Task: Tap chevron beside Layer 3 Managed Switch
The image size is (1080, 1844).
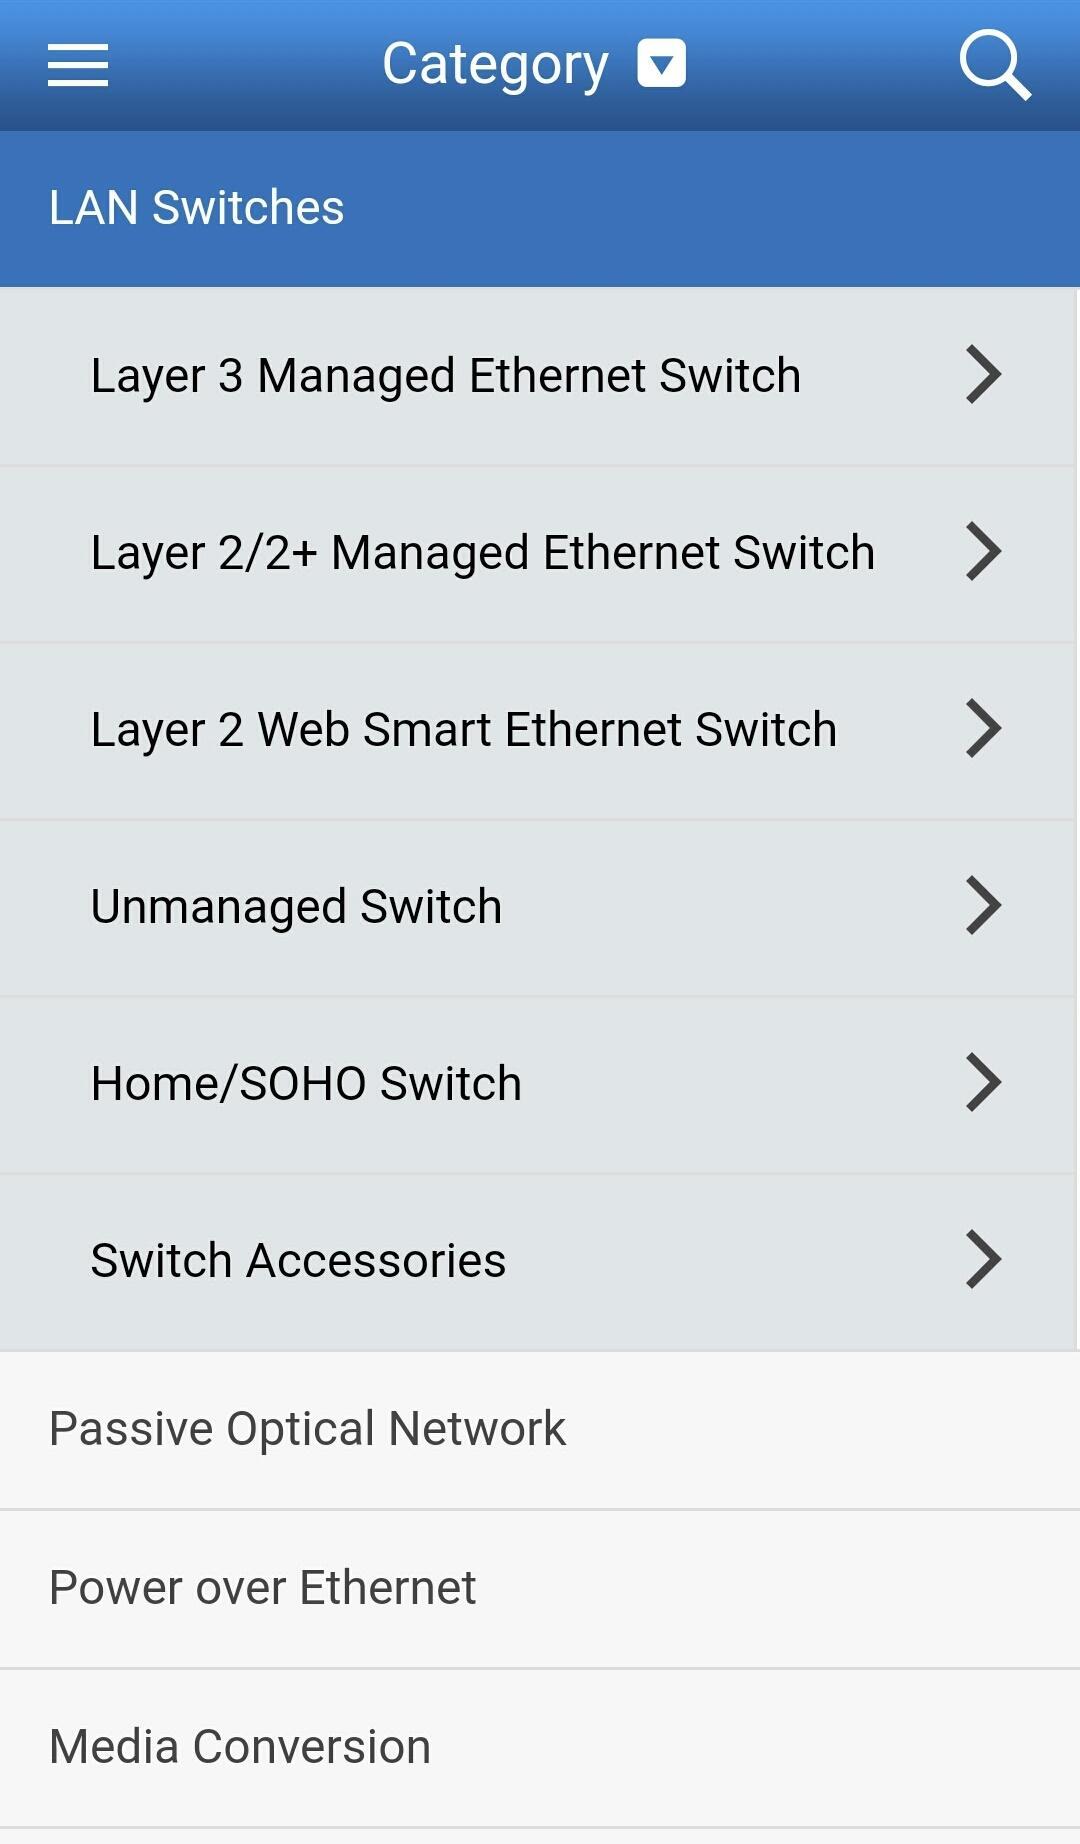Action: pyautogui.click(x=983, y=375)
